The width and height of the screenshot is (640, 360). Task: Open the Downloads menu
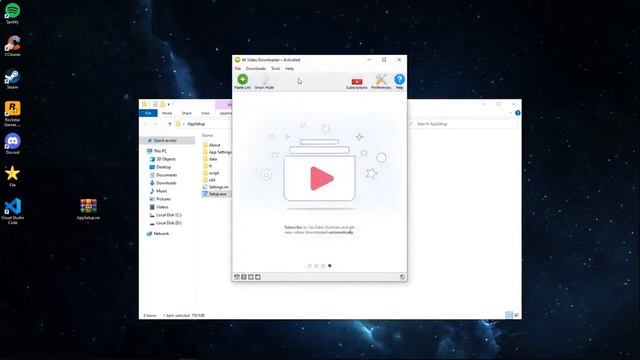pyautogui.click(x=256, y=69)
